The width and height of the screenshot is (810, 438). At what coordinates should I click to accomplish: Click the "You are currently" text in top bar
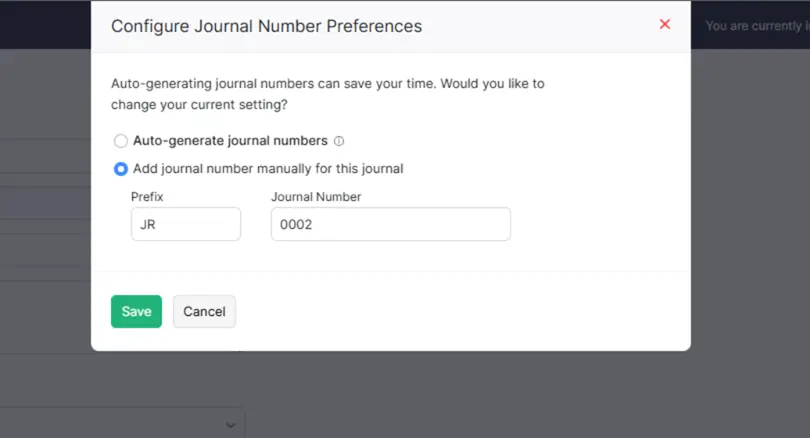point(754,26)
